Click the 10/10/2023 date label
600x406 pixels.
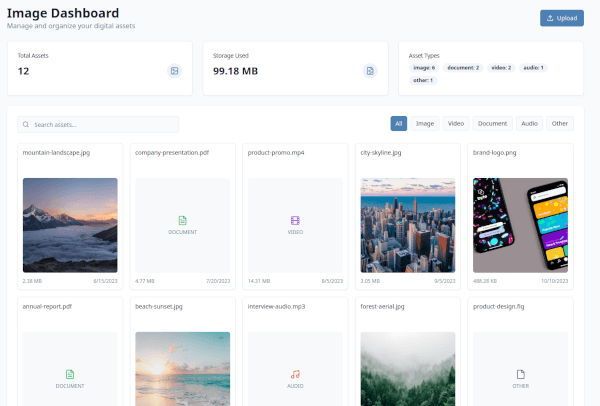[554, 281]
